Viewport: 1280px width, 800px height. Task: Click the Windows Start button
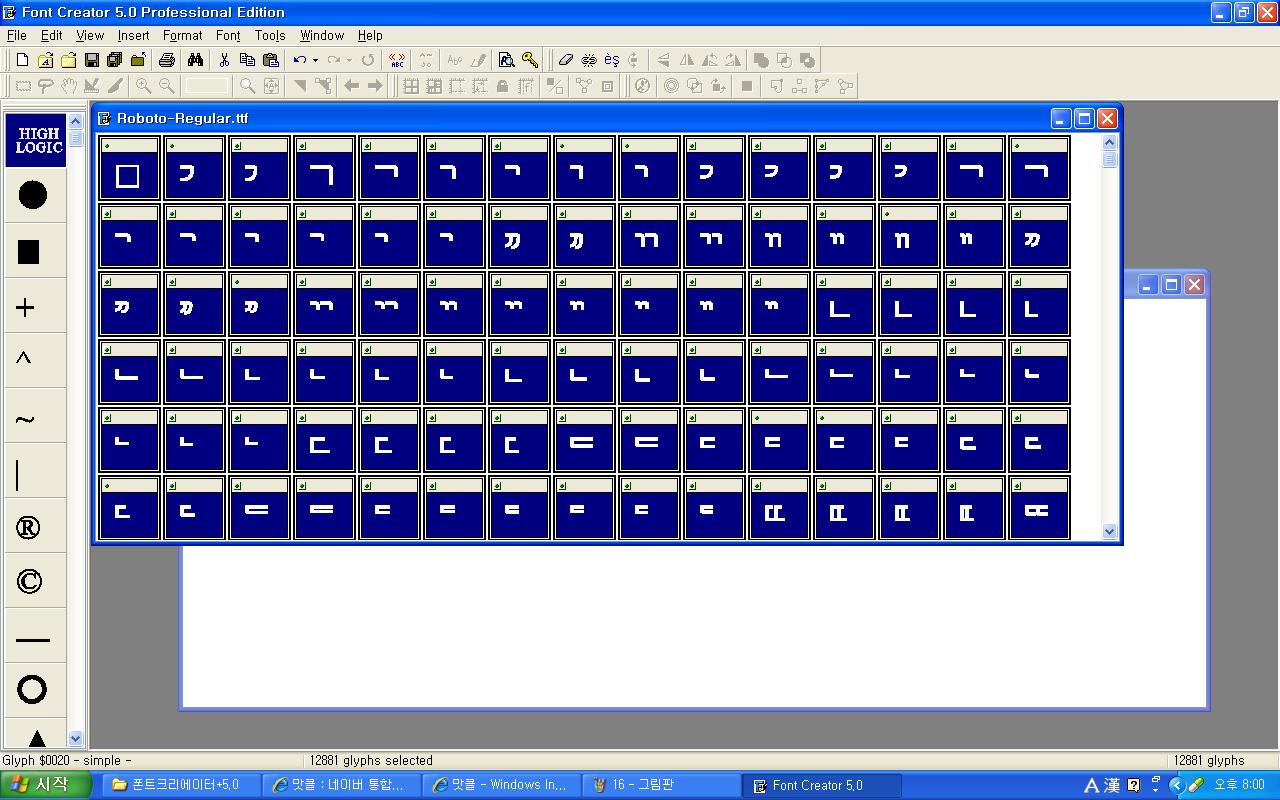(38, 785)
